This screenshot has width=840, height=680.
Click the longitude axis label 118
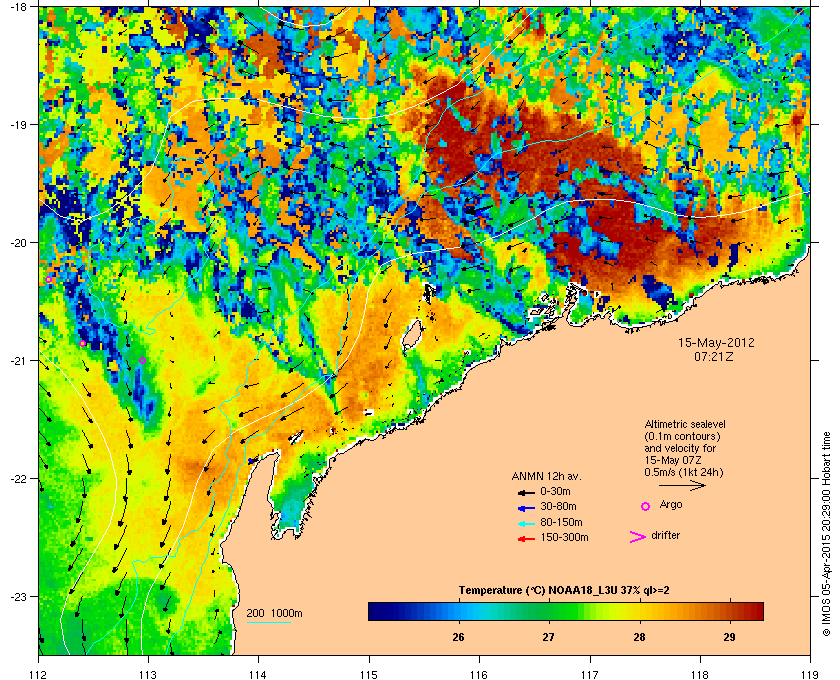click(700, 674)
